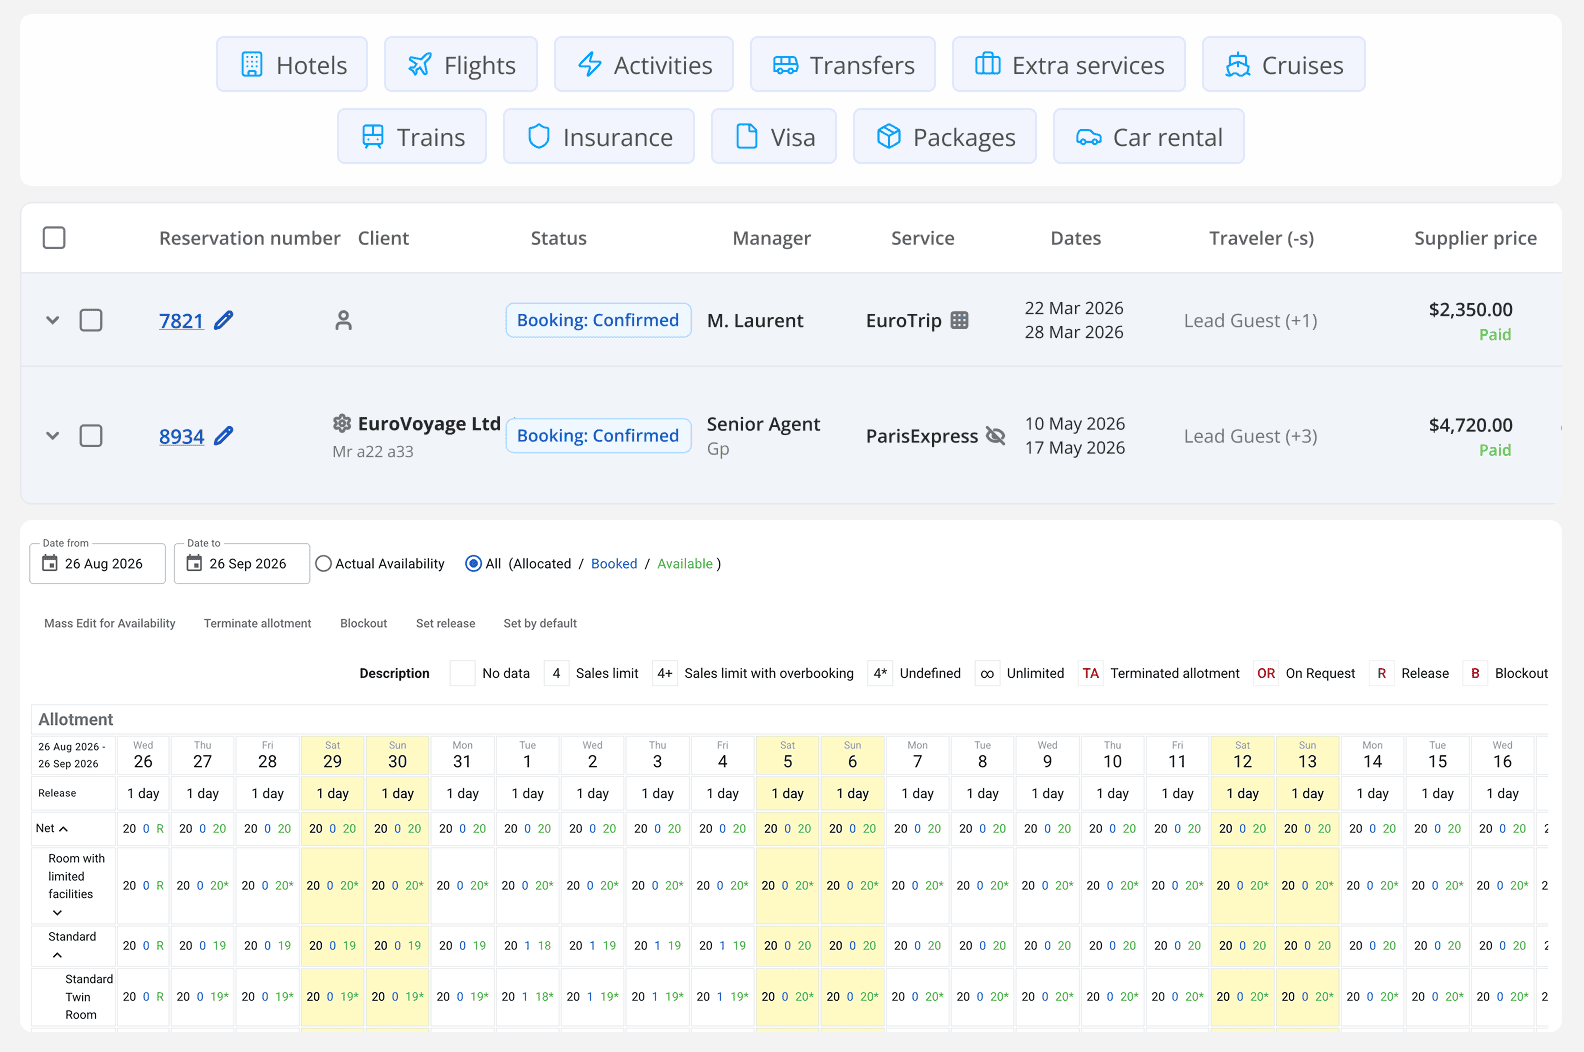Screen dimensions: 1584x1052
Task: Go to the Visa tab
Action: click(774, 137)
